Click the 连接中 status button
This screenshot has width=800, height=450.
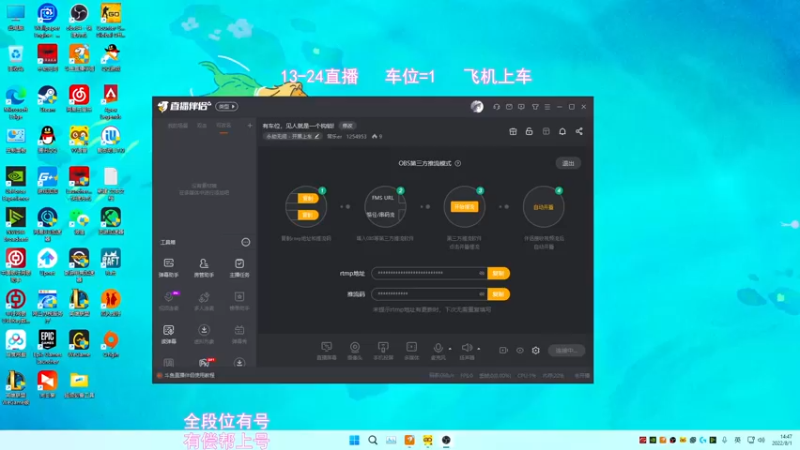pos(566,351)
